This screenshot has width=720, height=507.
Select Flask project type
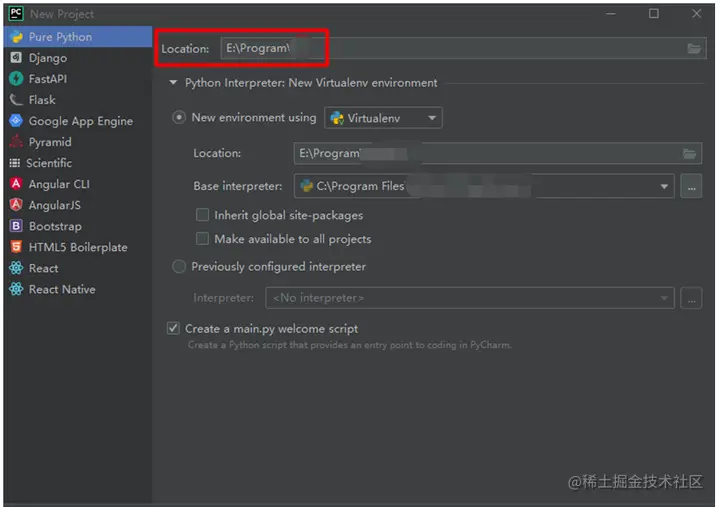78,100
